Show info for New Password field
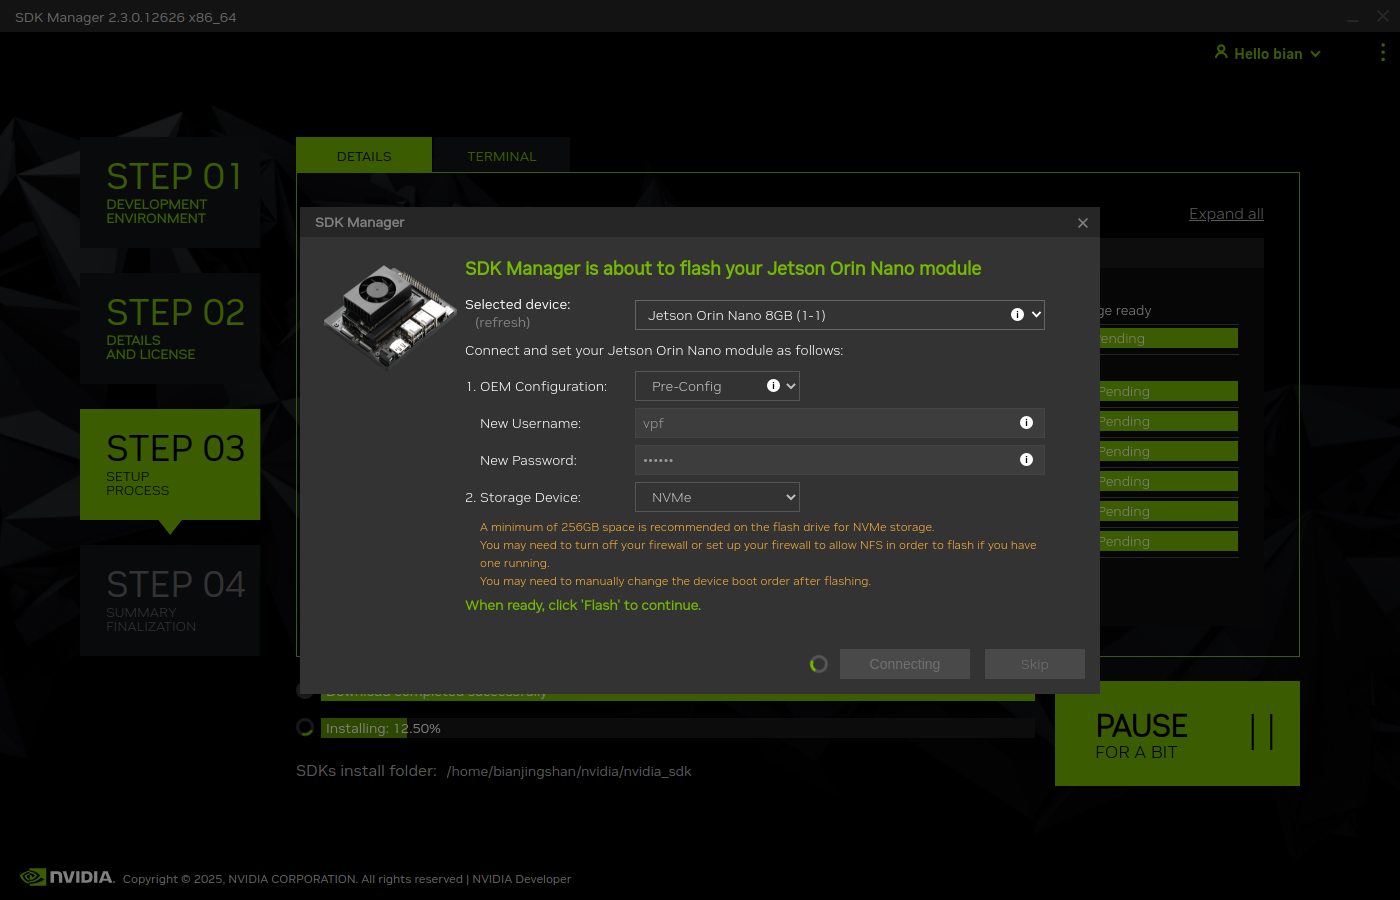The image size is (1400, 900). pyautogui.click(x=1026, y=460)
